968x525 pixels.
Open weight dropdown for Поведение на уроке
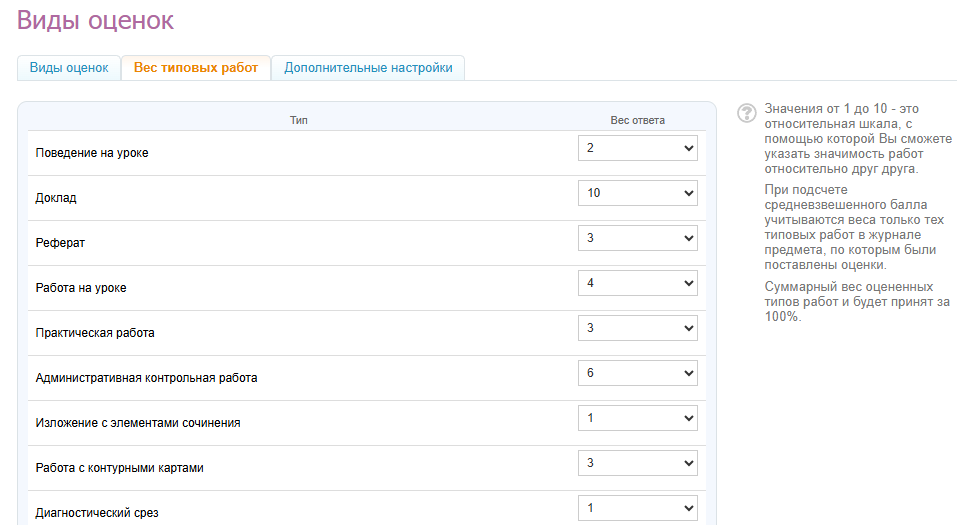pos(638,148)
